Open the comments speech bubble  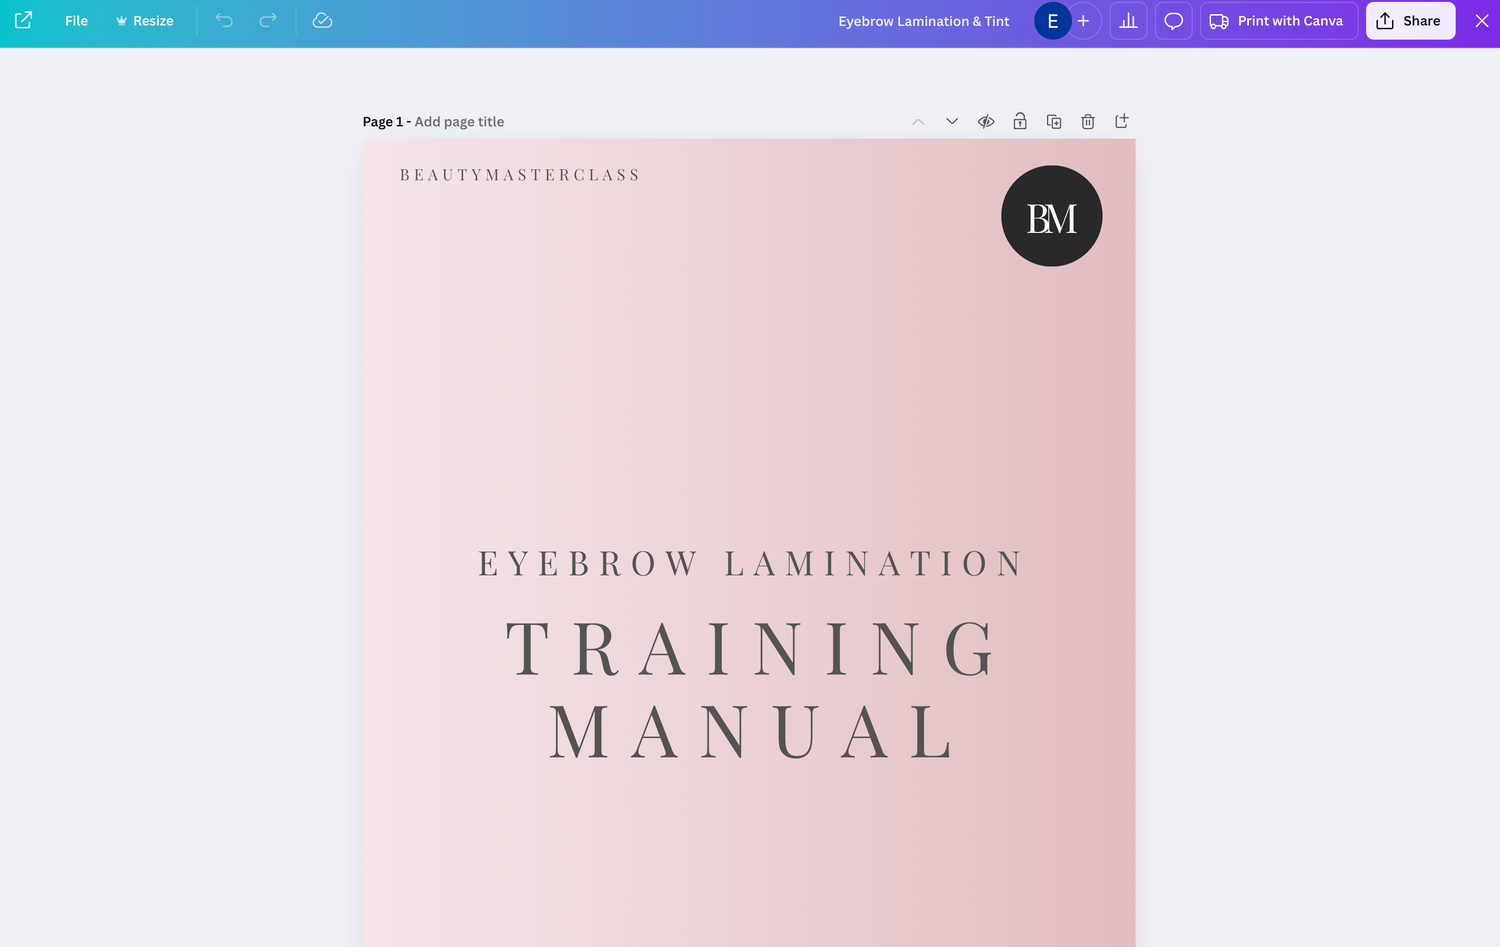coord(1173,21)
